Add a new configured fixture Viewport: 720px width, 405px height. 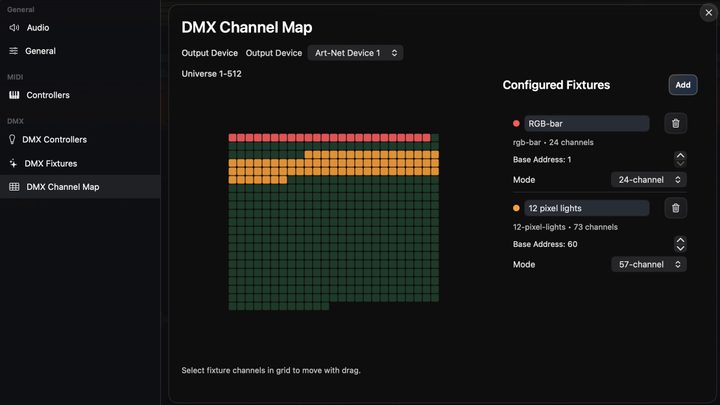[683, 85]
